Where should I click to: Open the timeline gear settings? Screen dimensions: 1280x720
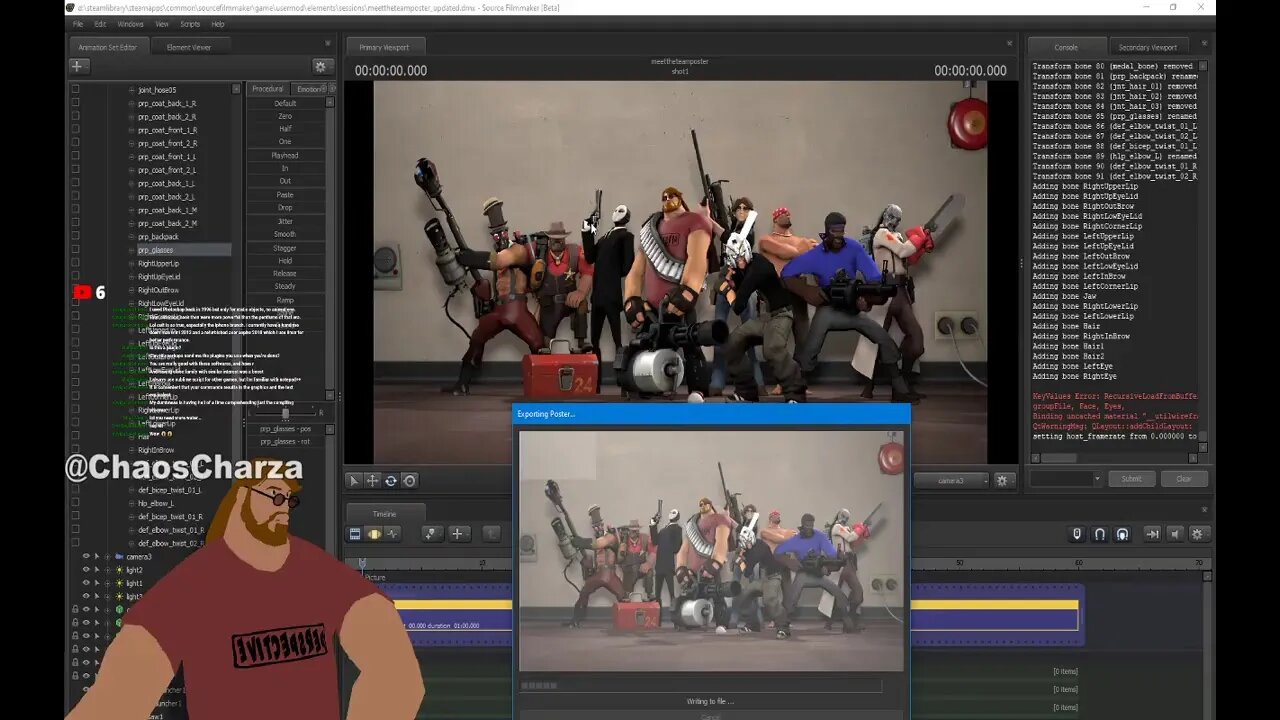[1198, 534]
